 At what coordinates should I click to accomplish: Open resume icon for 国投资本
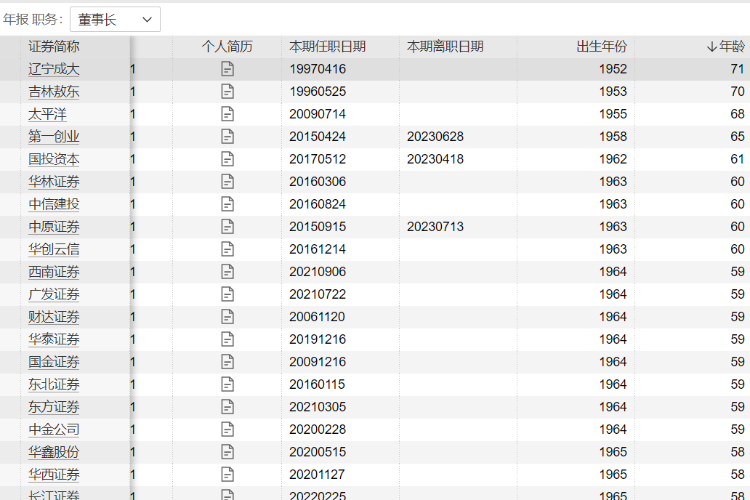click(228, 159)
